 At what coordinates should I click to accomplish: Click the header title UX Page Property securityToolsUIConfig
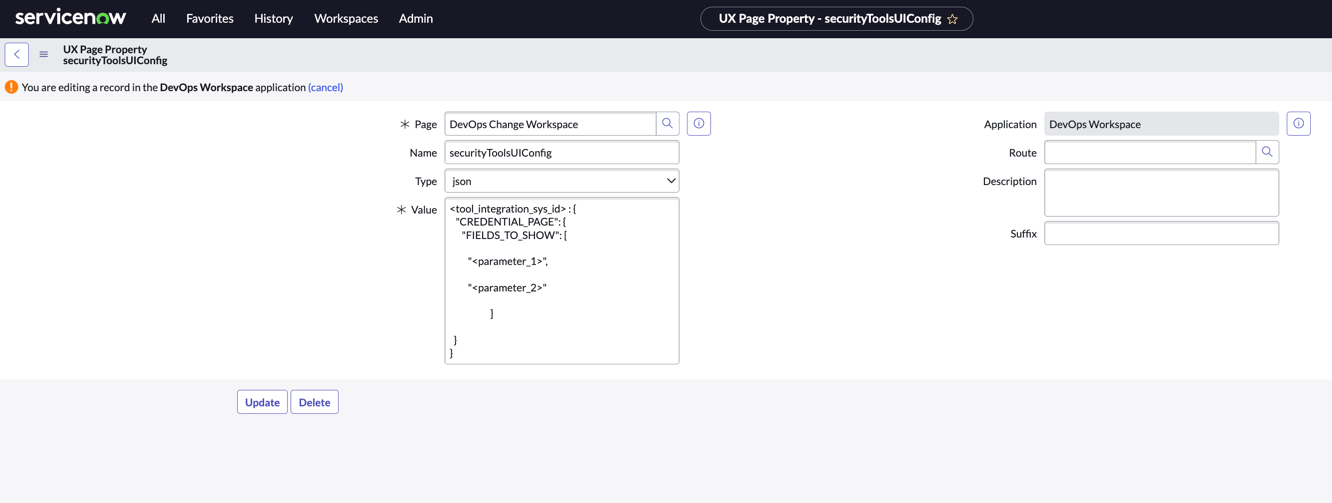[x=115, y=55]
